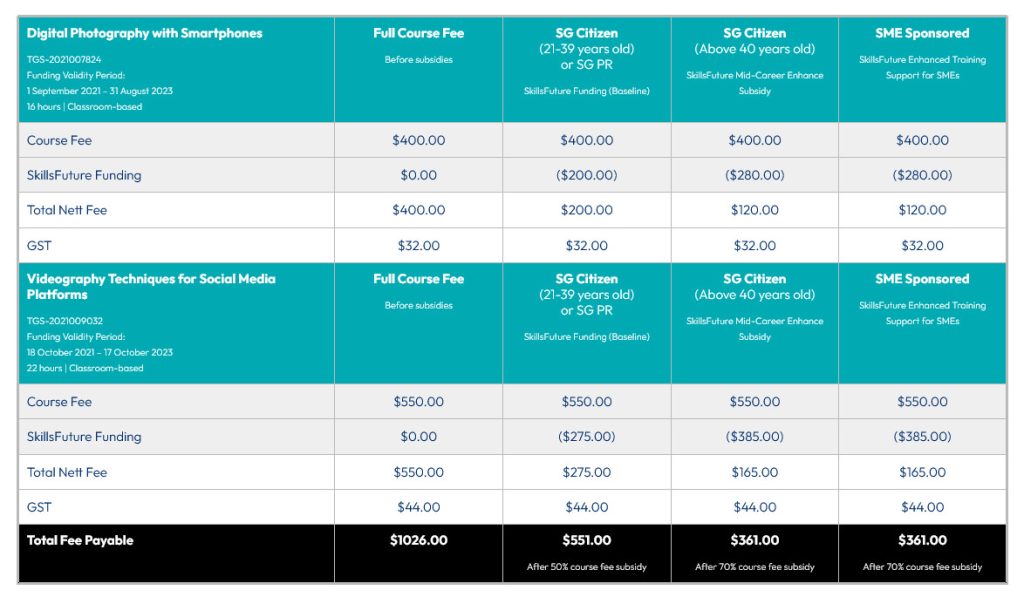Select the $1026.00 total fee payable amount

coord(419,540)
